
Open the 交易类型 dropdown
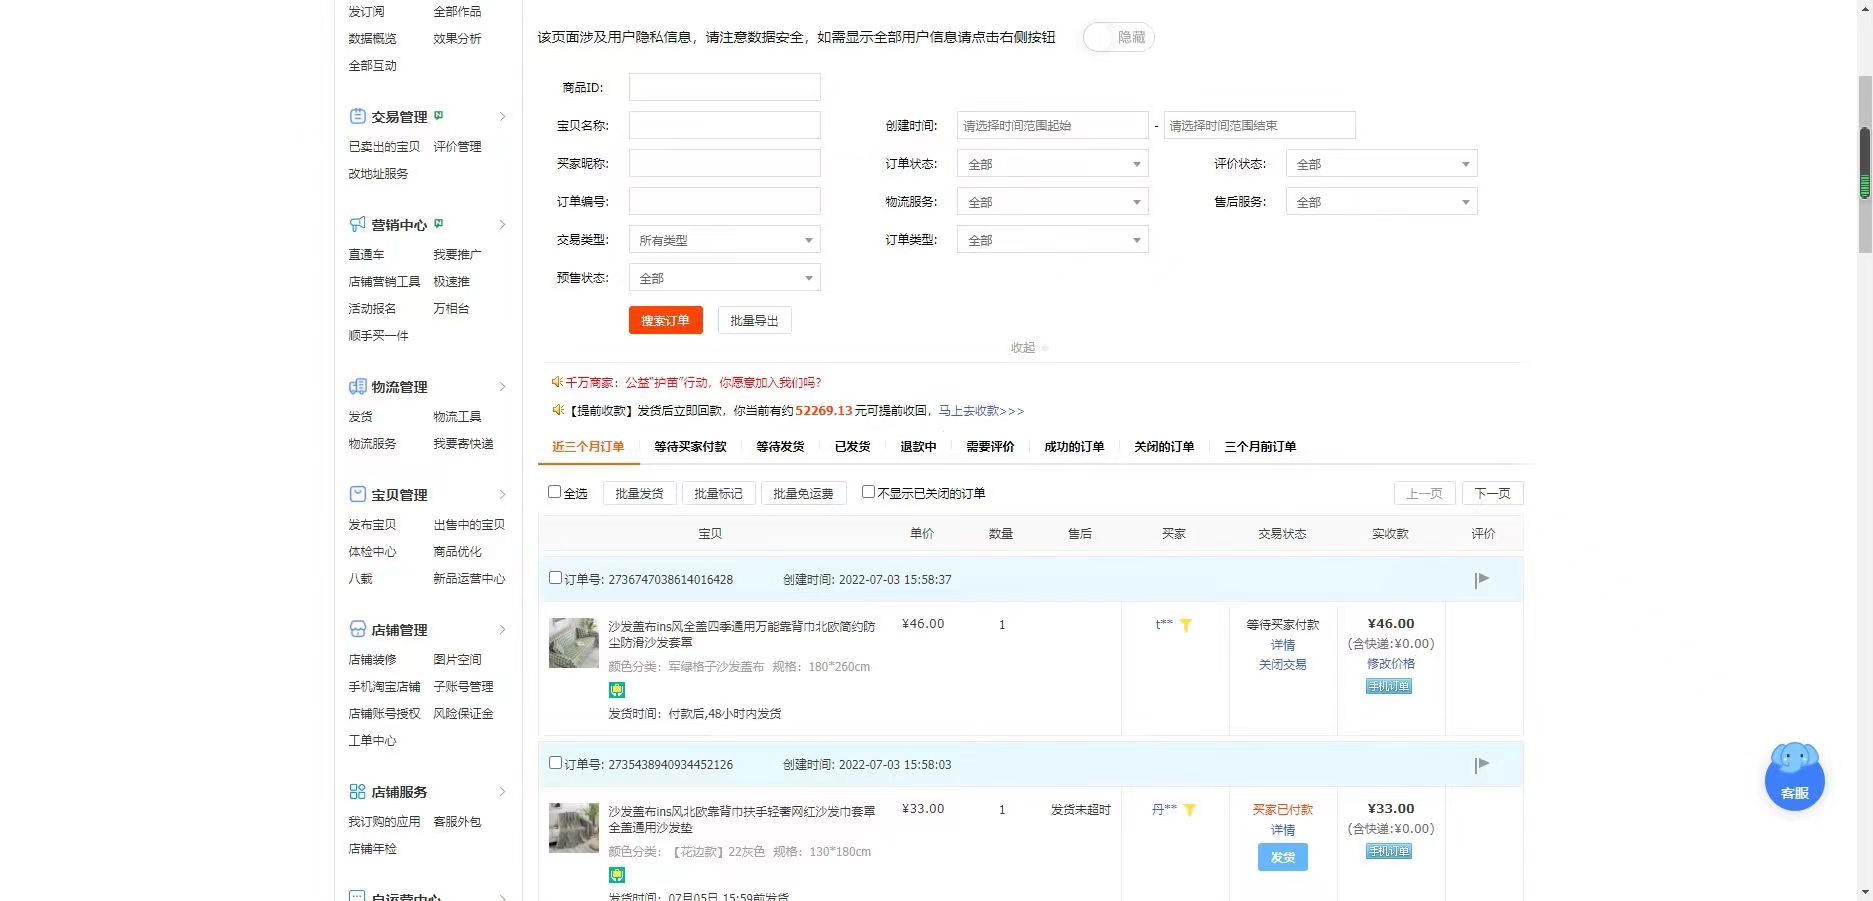point(724,240)
